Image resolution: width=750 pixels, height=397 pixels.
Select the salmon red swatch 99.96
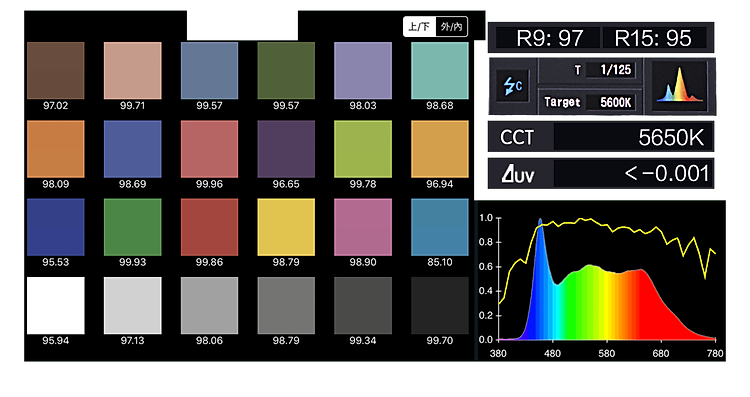coord(210,149)
